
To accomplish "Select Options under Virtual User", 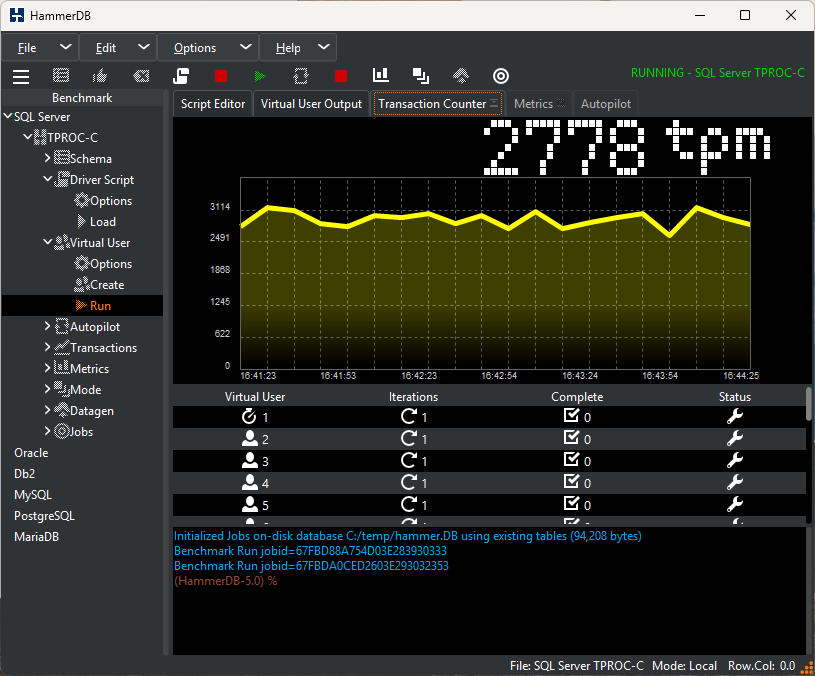I will point(103,263).
